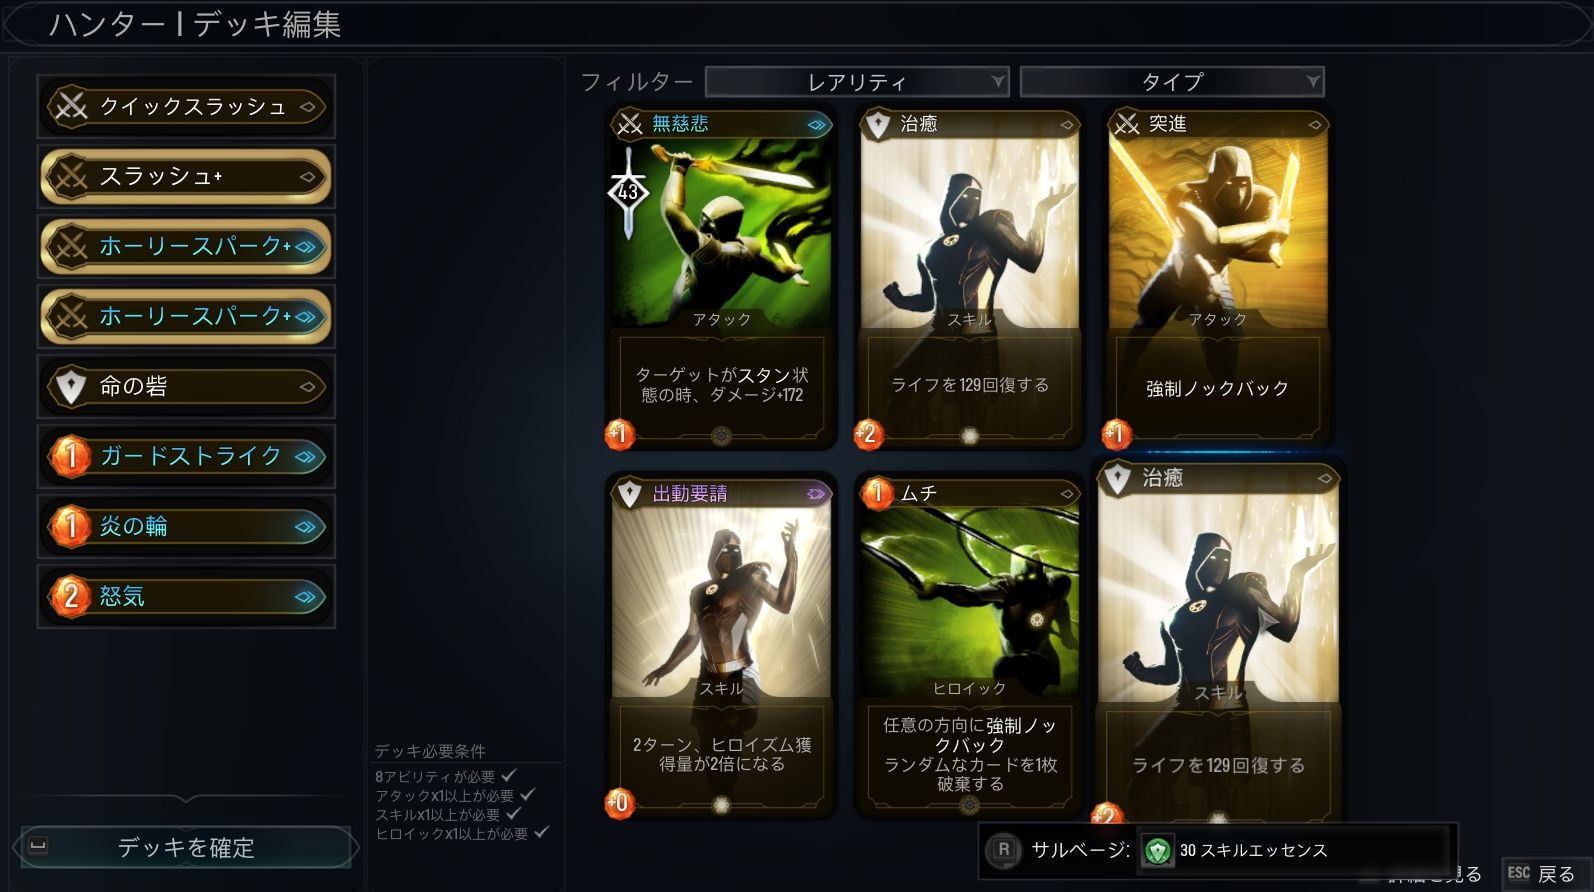Select first ホーリースパーク+ deck entry
Viewport: 1594px width, 892px height.
coord(186,247)
